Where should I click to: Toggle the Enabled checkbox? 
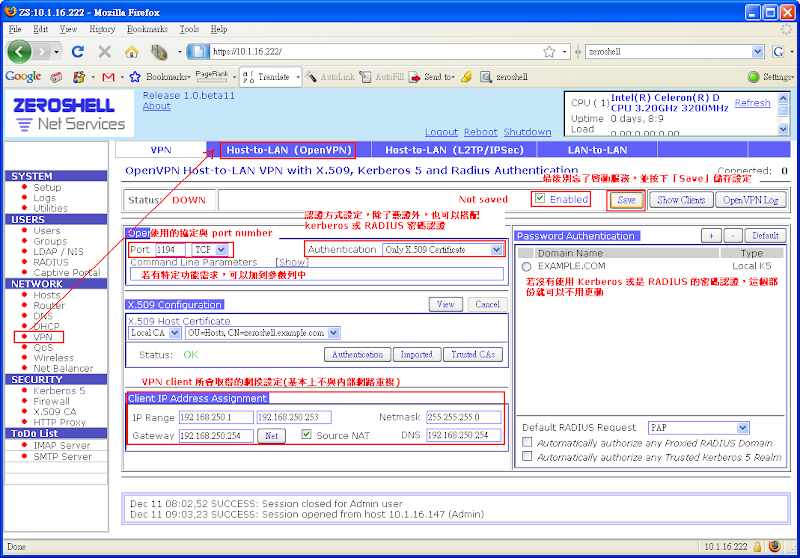[540, 199]
